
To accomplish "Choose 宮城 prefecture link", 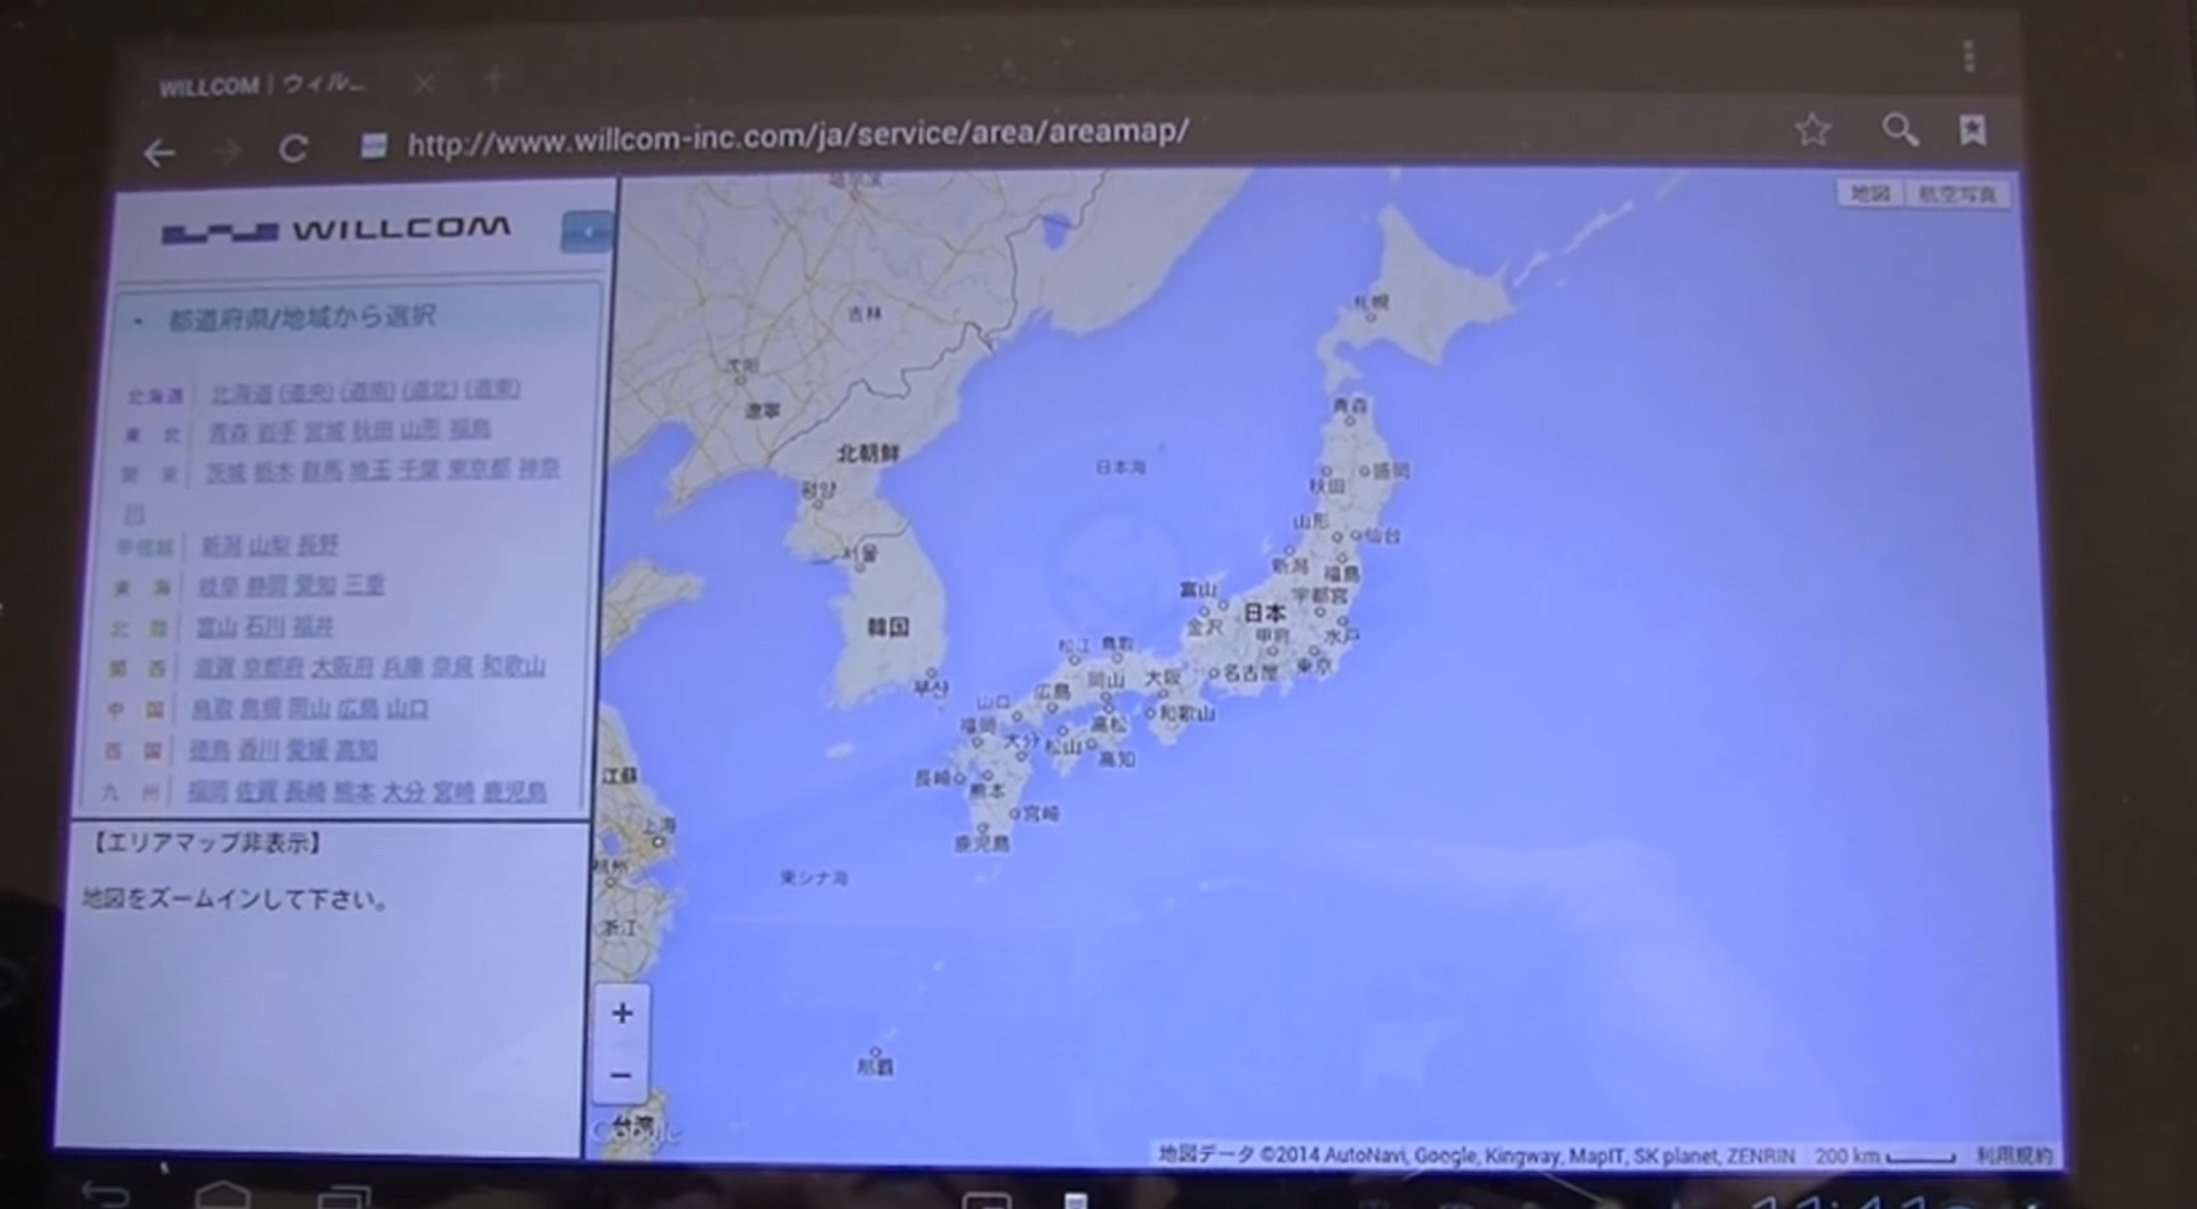I will coord(324,431).
